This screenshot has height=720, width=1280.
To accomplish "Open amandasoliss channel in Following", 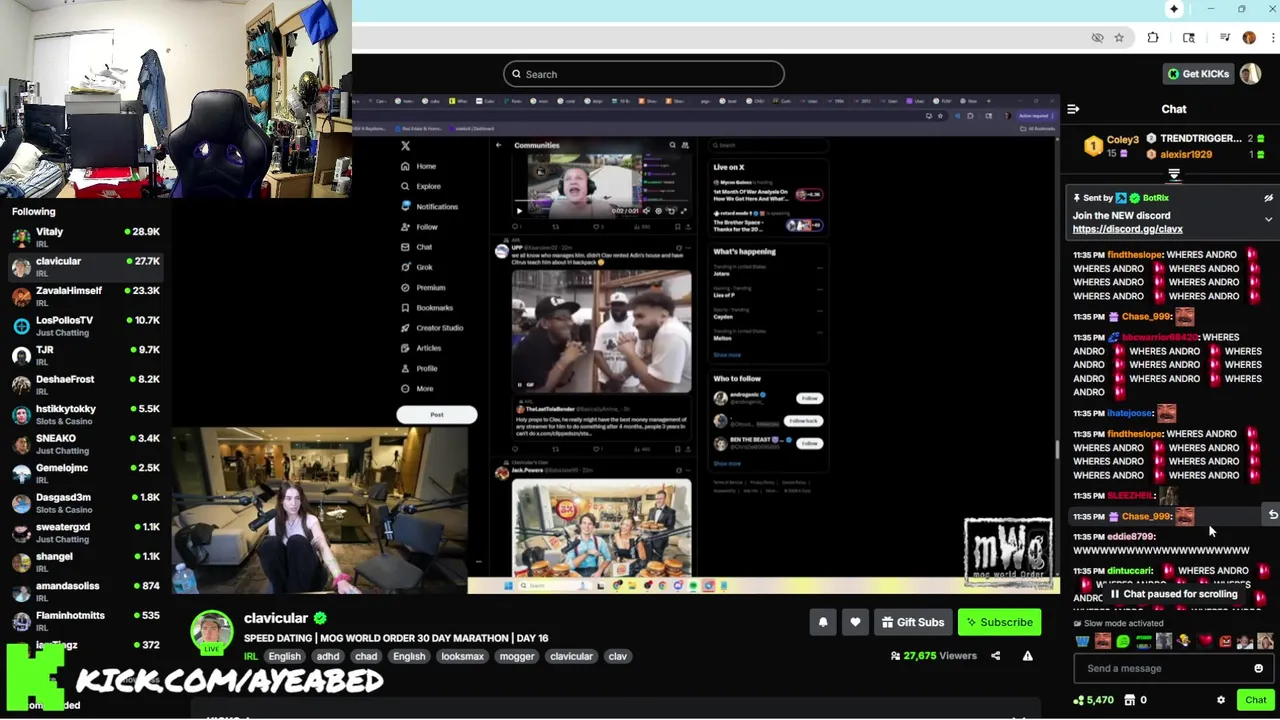I will [84, 591].
